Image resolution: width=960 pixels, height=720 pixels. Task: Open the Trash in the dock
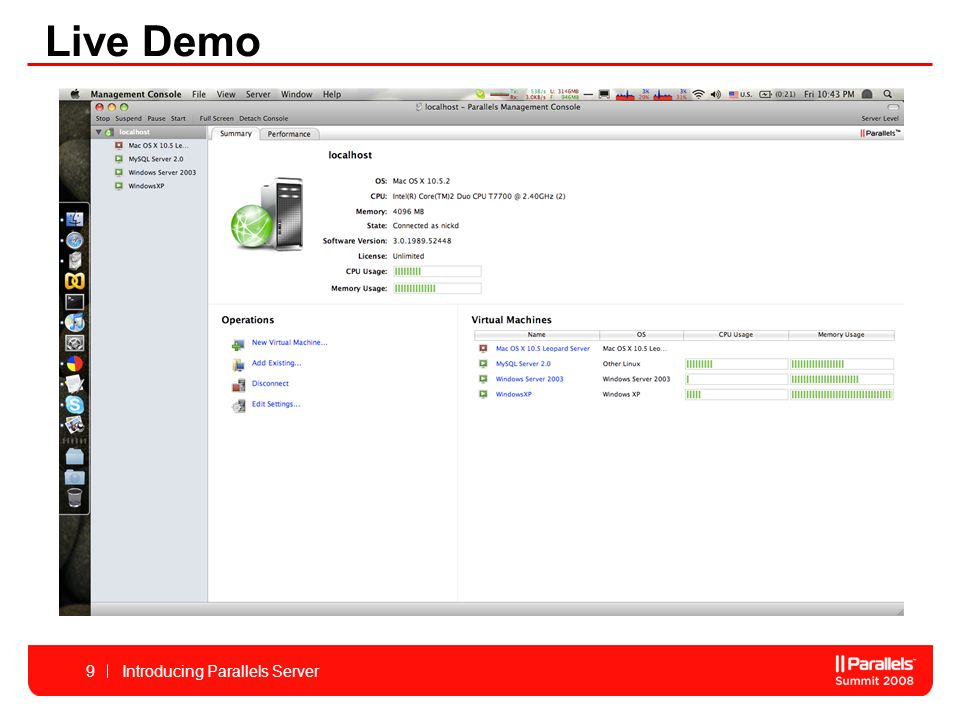coord(75,498)
